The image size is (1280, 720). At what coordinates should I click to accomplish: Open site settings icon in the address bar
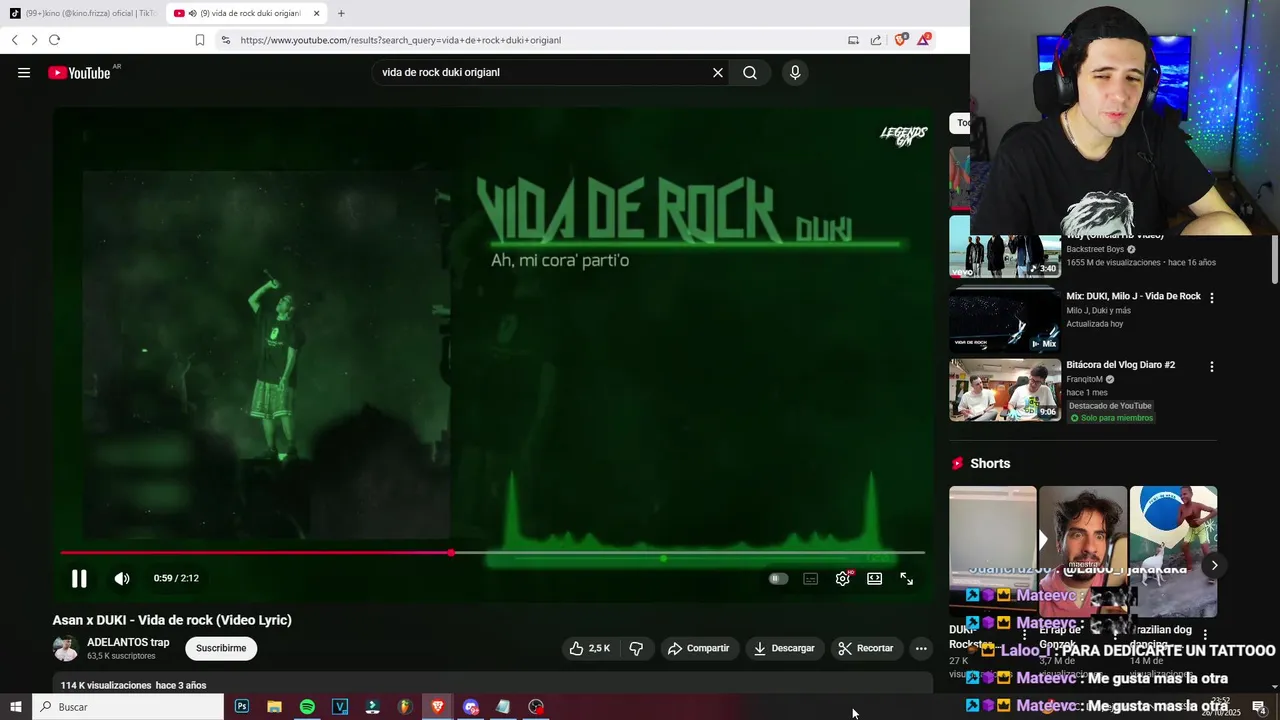tap(225, 40)
